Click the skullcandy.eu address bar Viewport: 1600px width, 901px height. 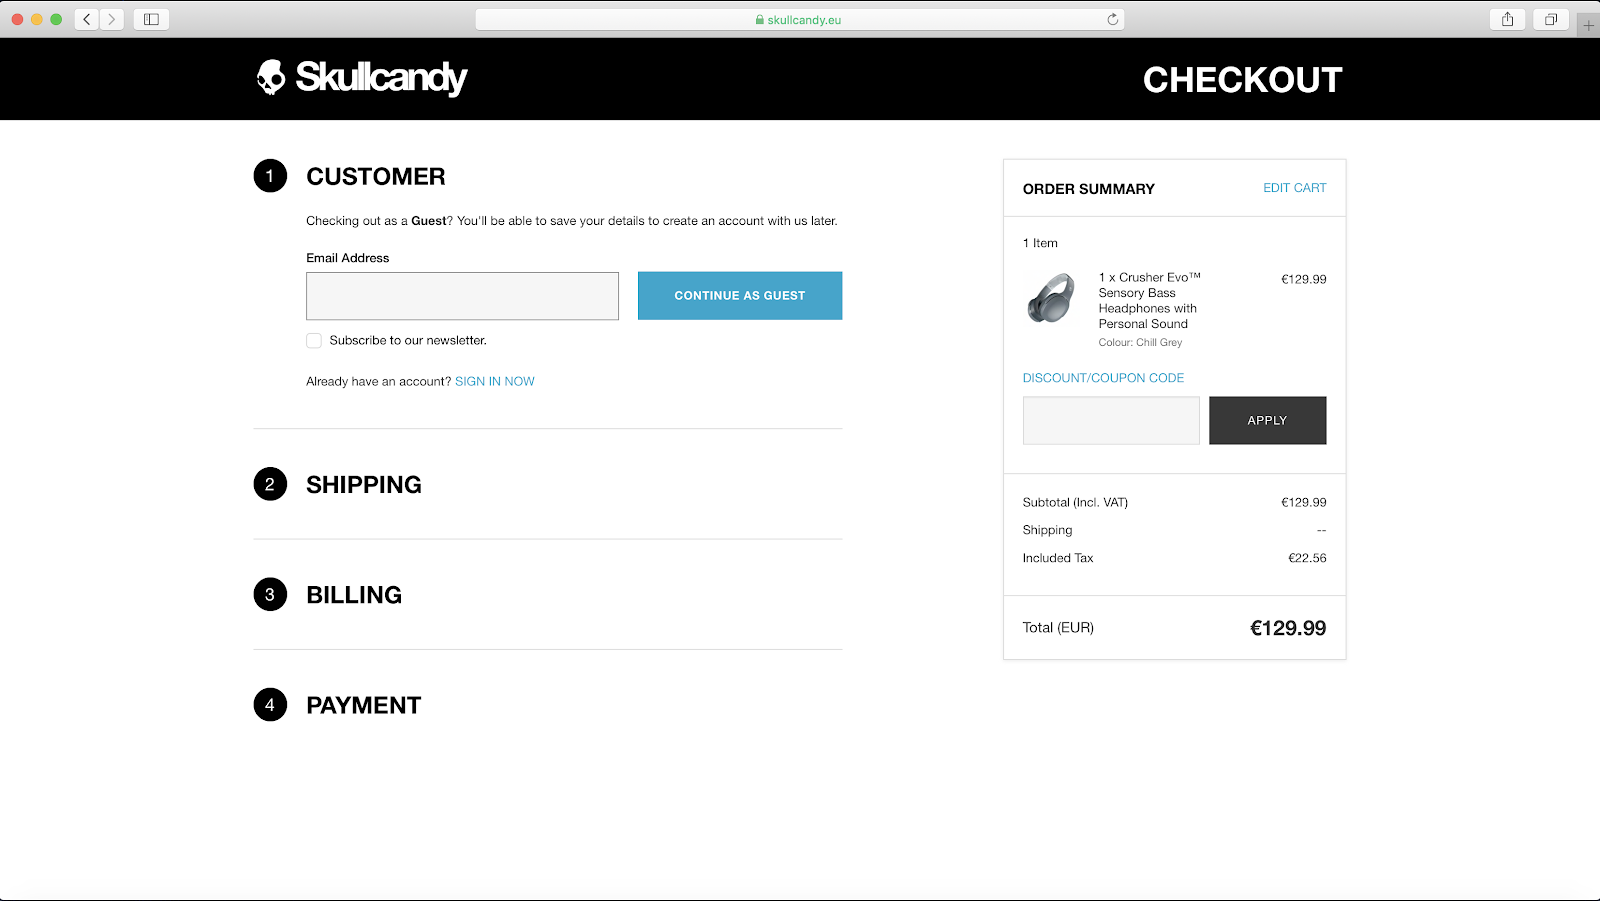click(x=800, y=19)
